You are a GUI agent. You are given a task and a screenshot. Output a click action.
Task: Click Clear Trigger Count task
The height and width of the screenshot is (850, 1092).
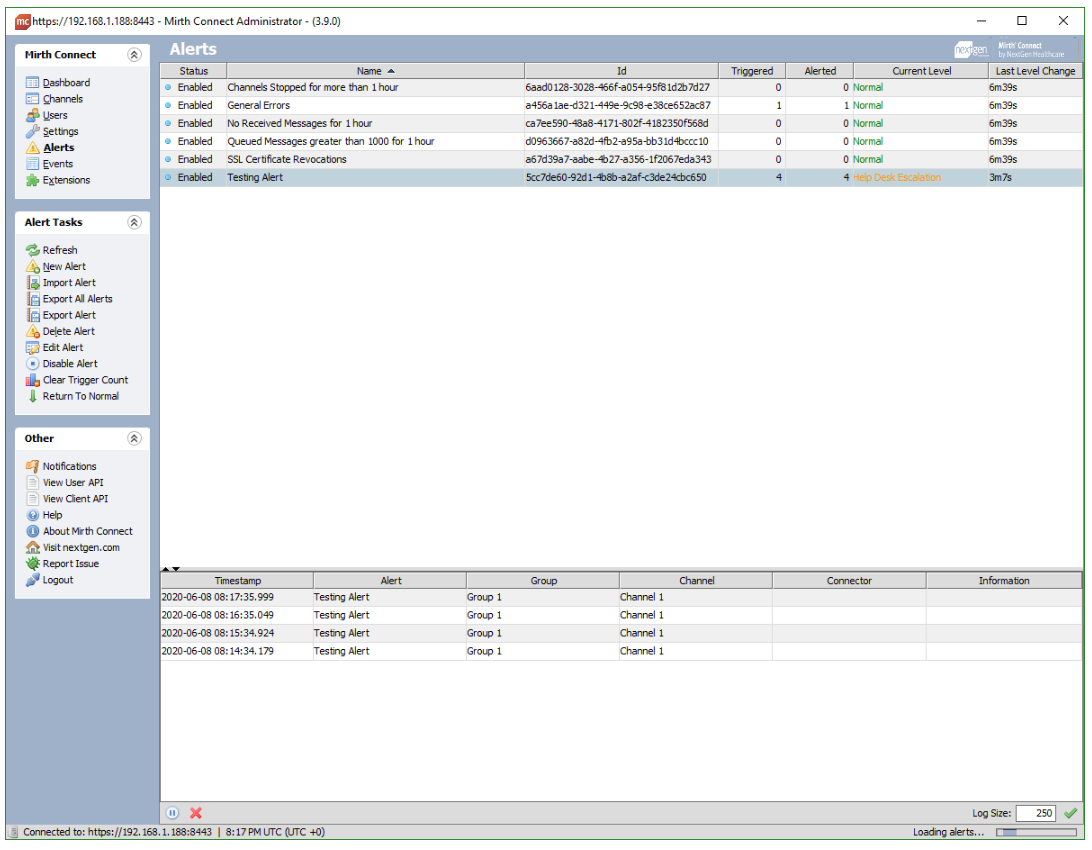click(x=77, y=380)
